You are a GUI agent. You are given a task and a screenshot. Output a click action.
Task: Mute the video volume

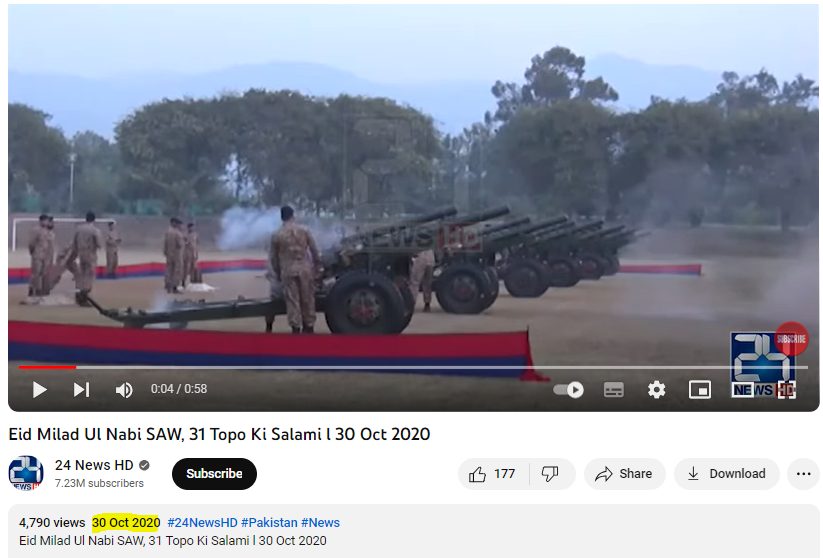[x=124, y=390]
